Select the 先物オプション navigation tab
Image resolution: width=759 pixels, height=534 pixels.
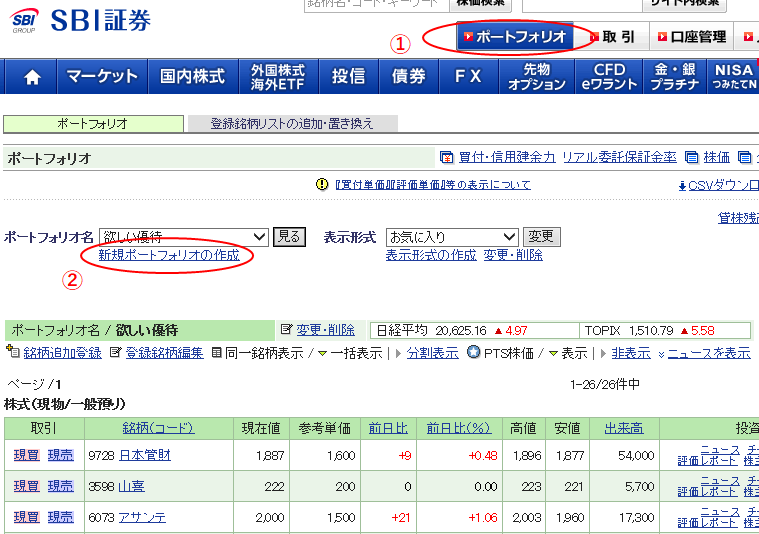[x=537, y=76]
